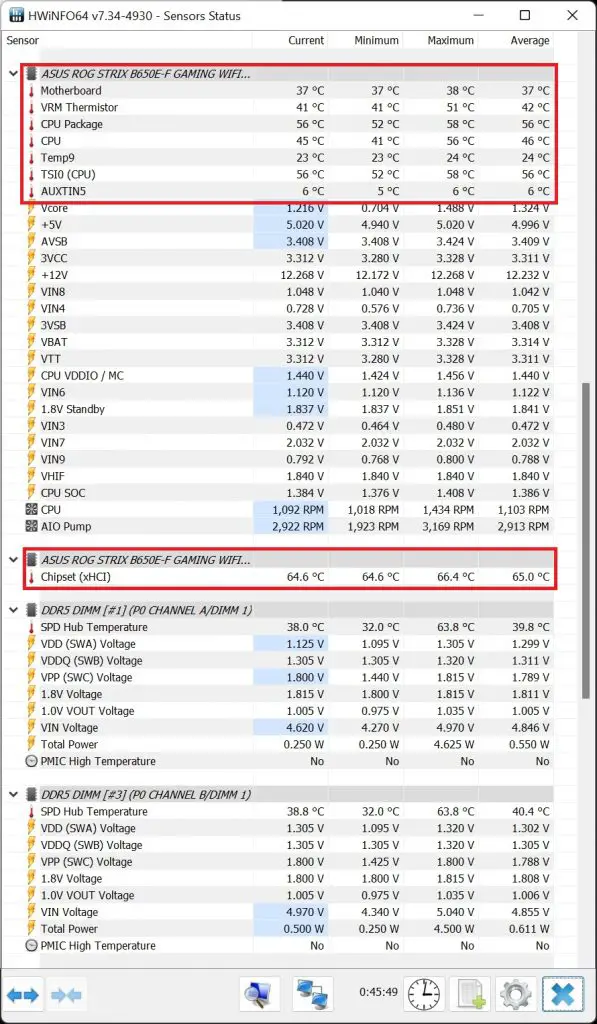
Task: Click the HWiNFO64 title bar app icon
Action: (x=16, y=15)
